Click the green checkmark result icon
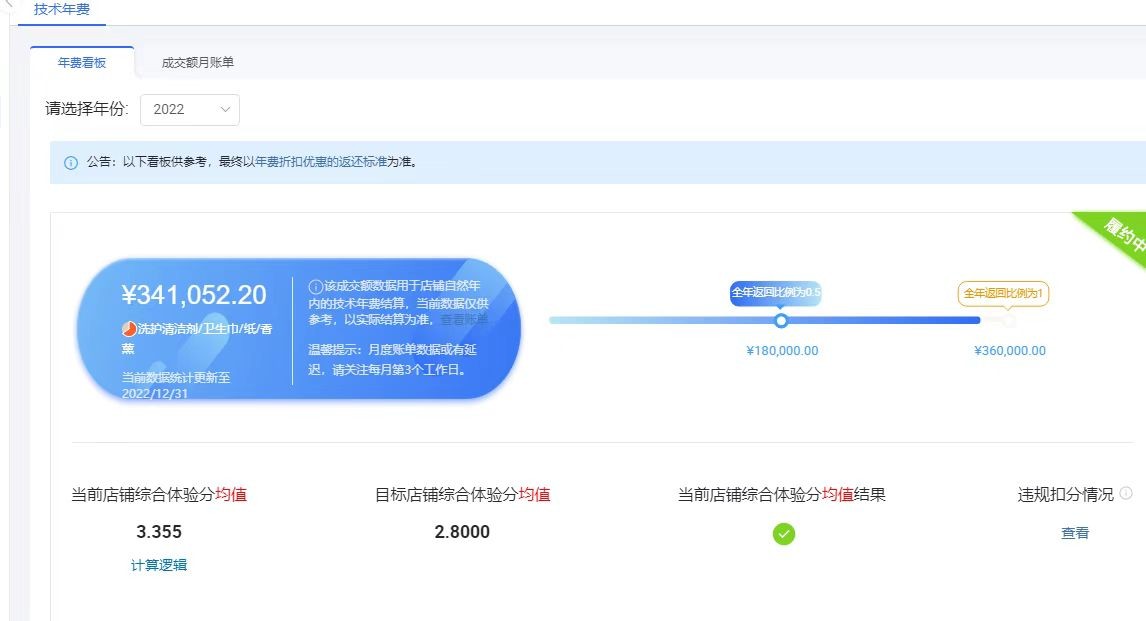The height and width of the screenshot is (621, 1146). pos(783,534)
